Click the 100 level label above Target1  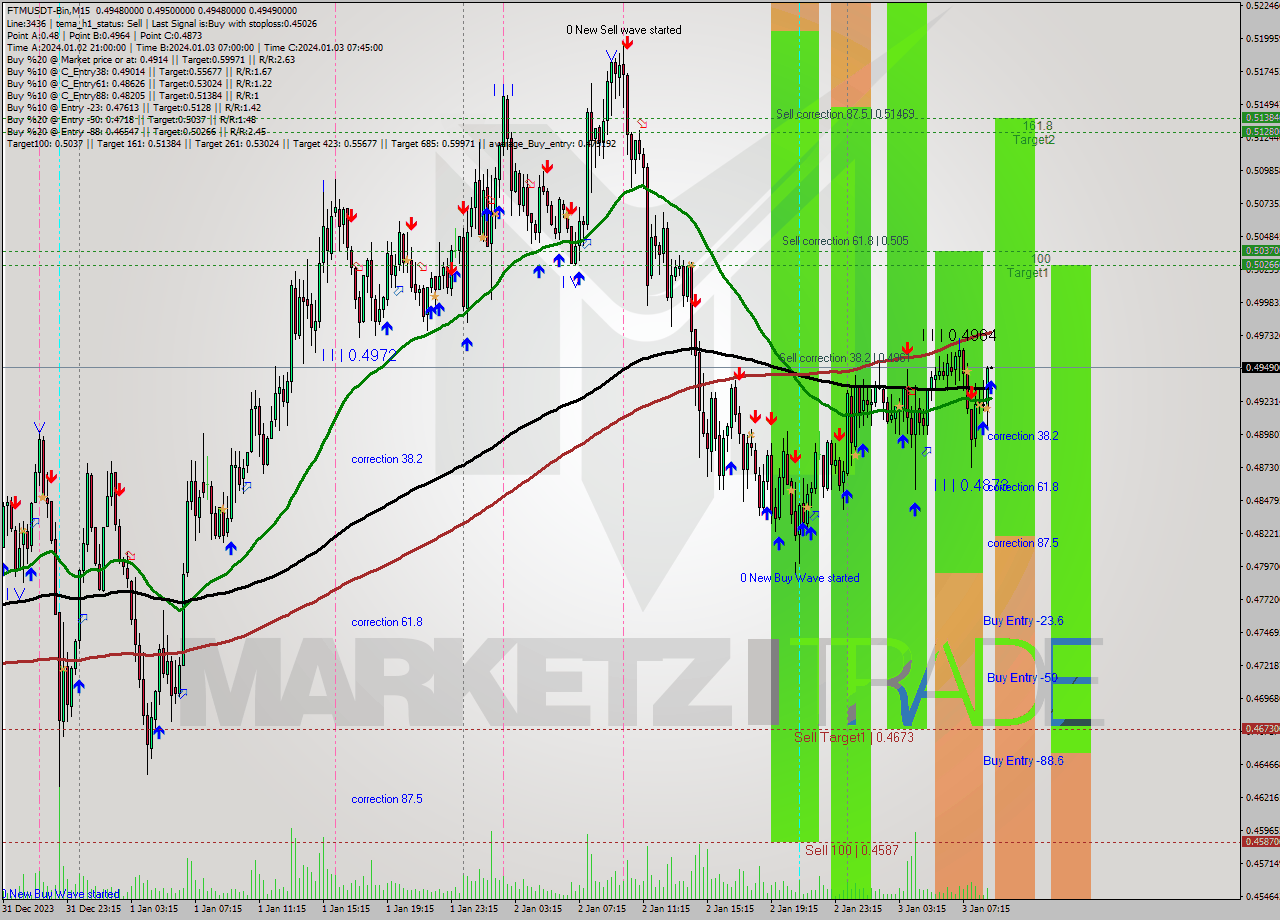click(x=1041, y=258)
